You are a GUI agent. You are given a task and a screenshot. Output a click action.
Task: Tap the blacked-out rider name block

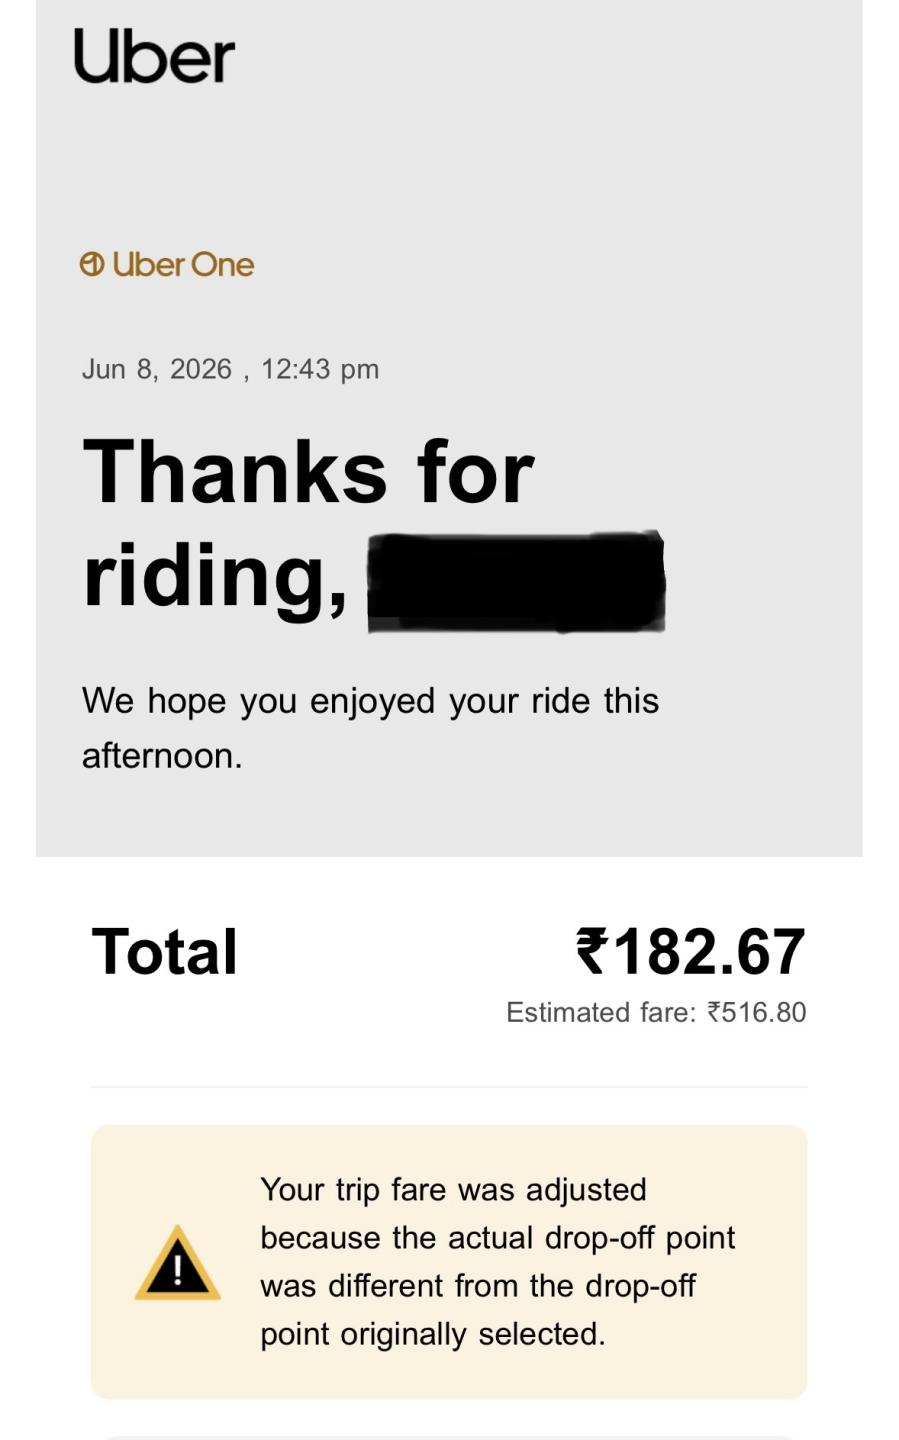click(x=516, y=582)
